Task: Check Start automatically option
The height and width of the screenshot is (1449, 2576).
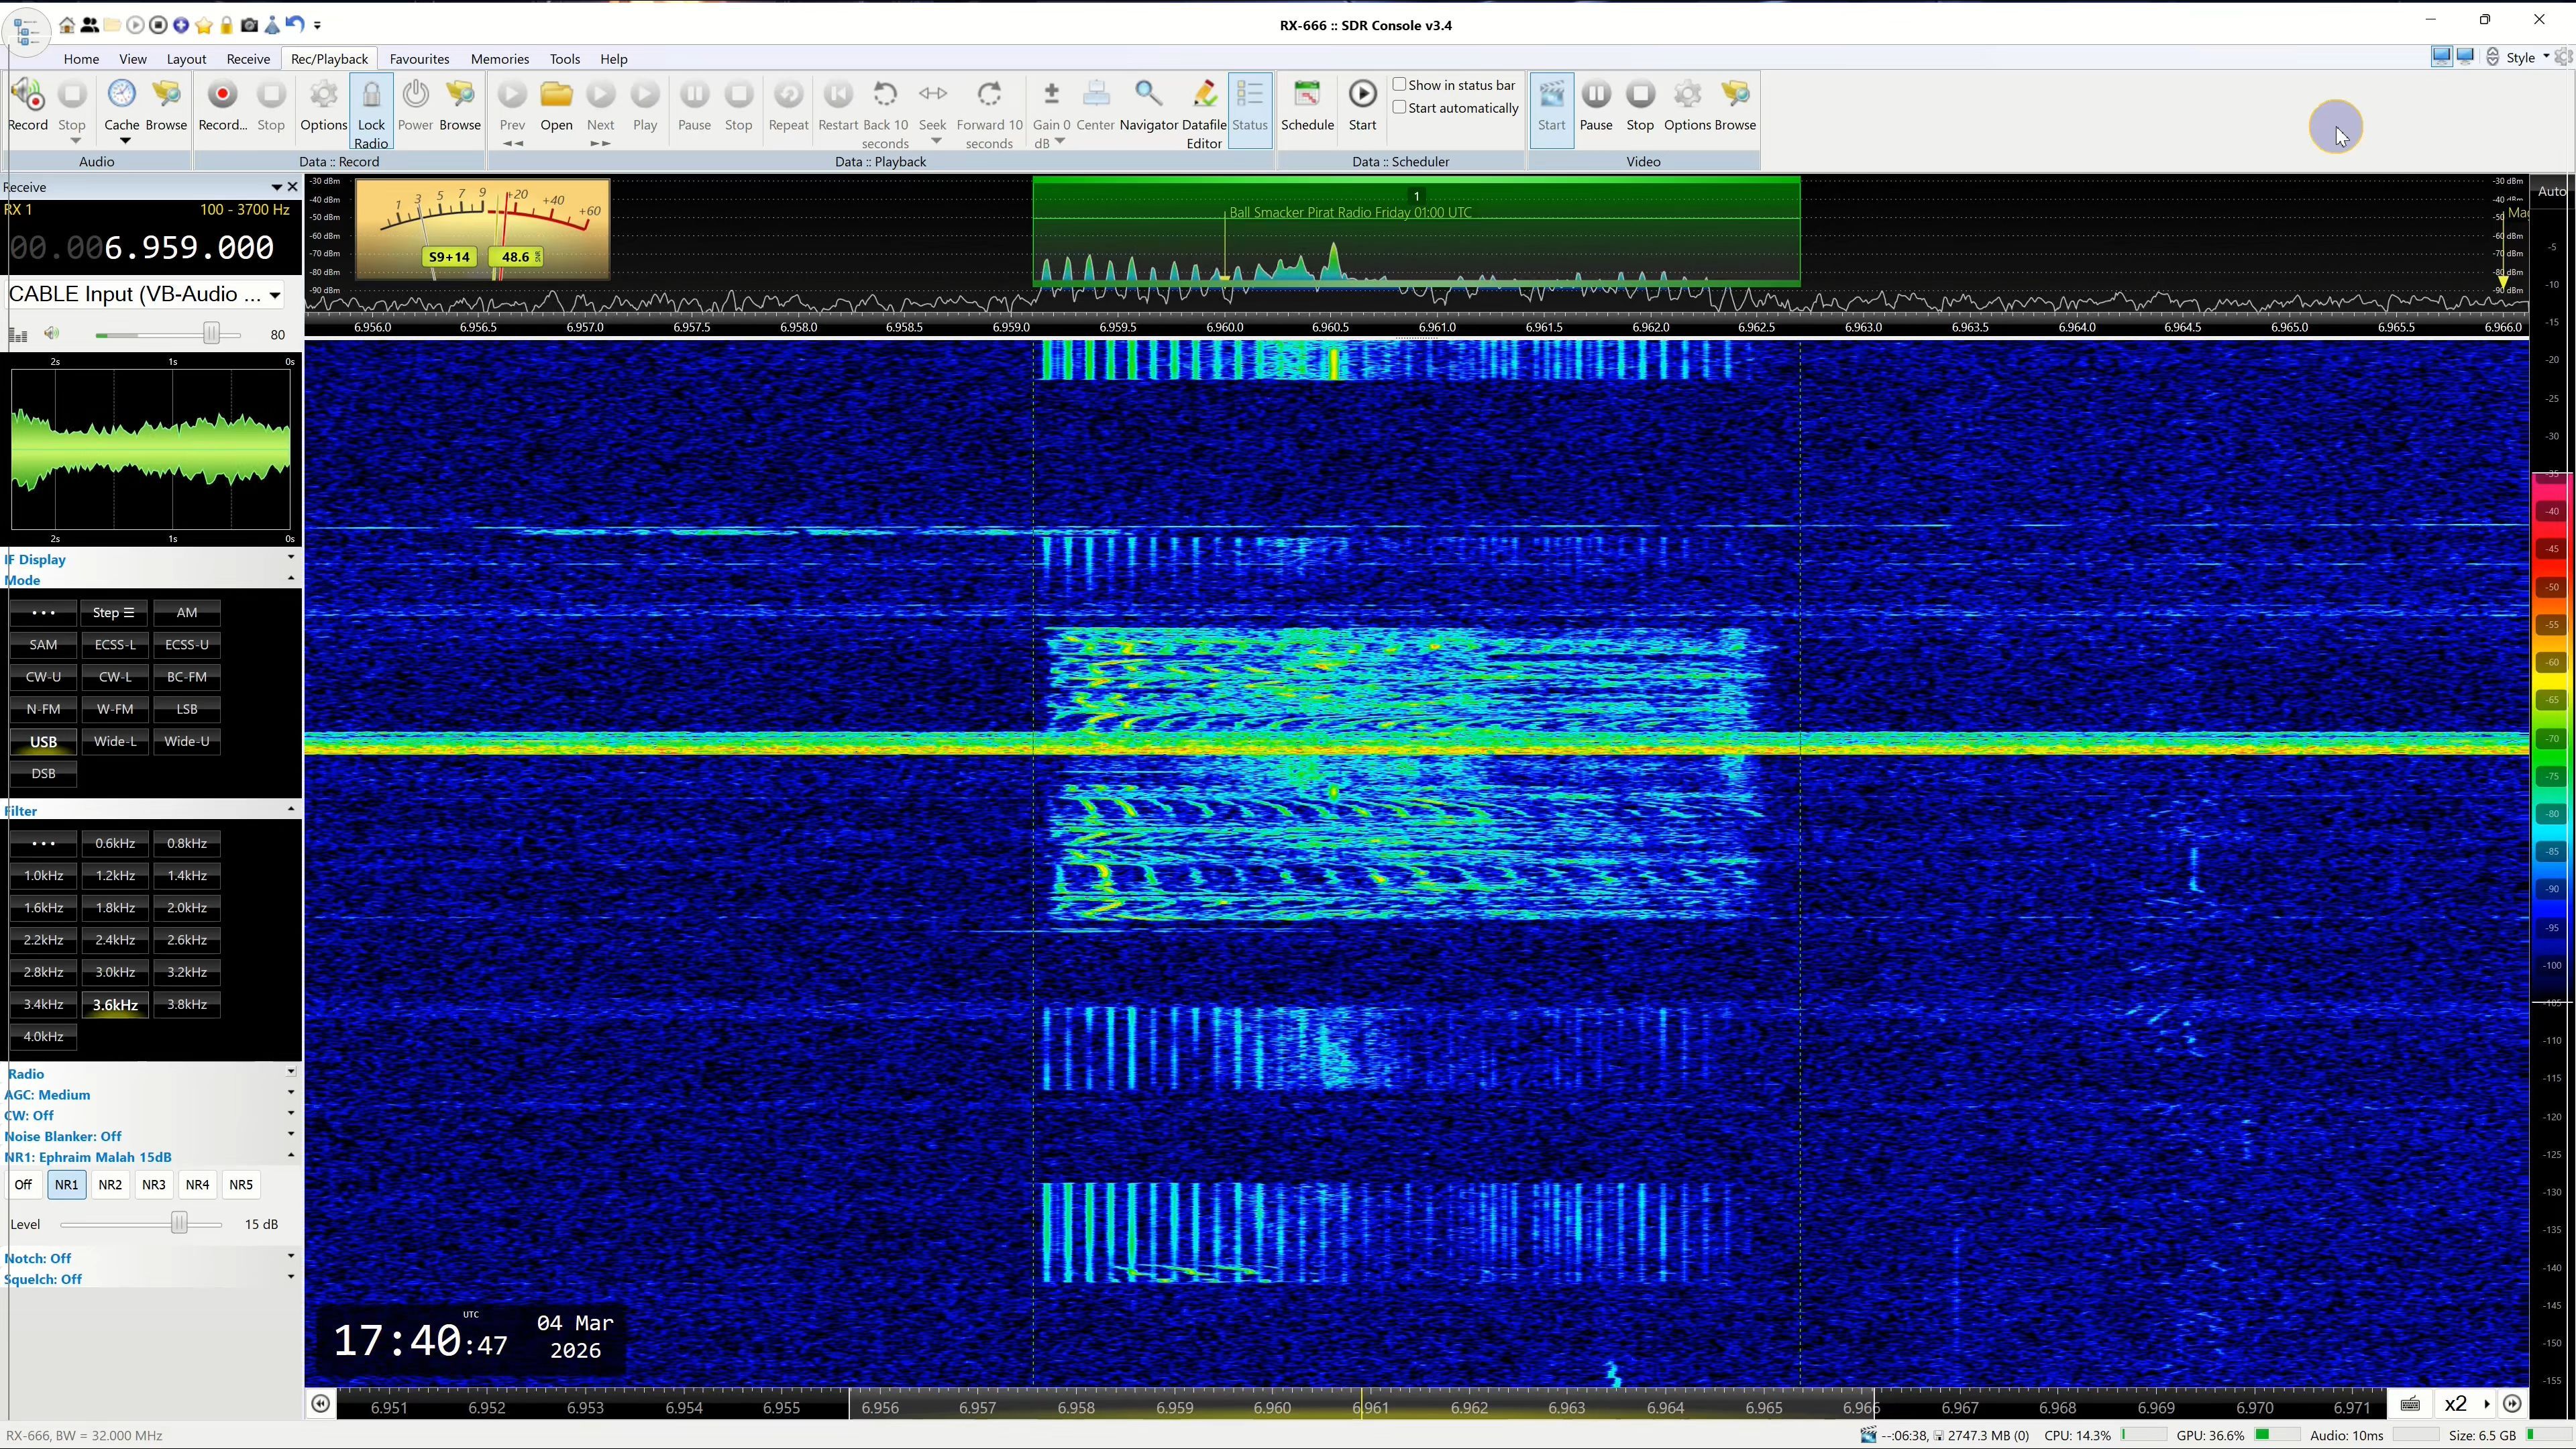Action: [x=1400, y=108]
